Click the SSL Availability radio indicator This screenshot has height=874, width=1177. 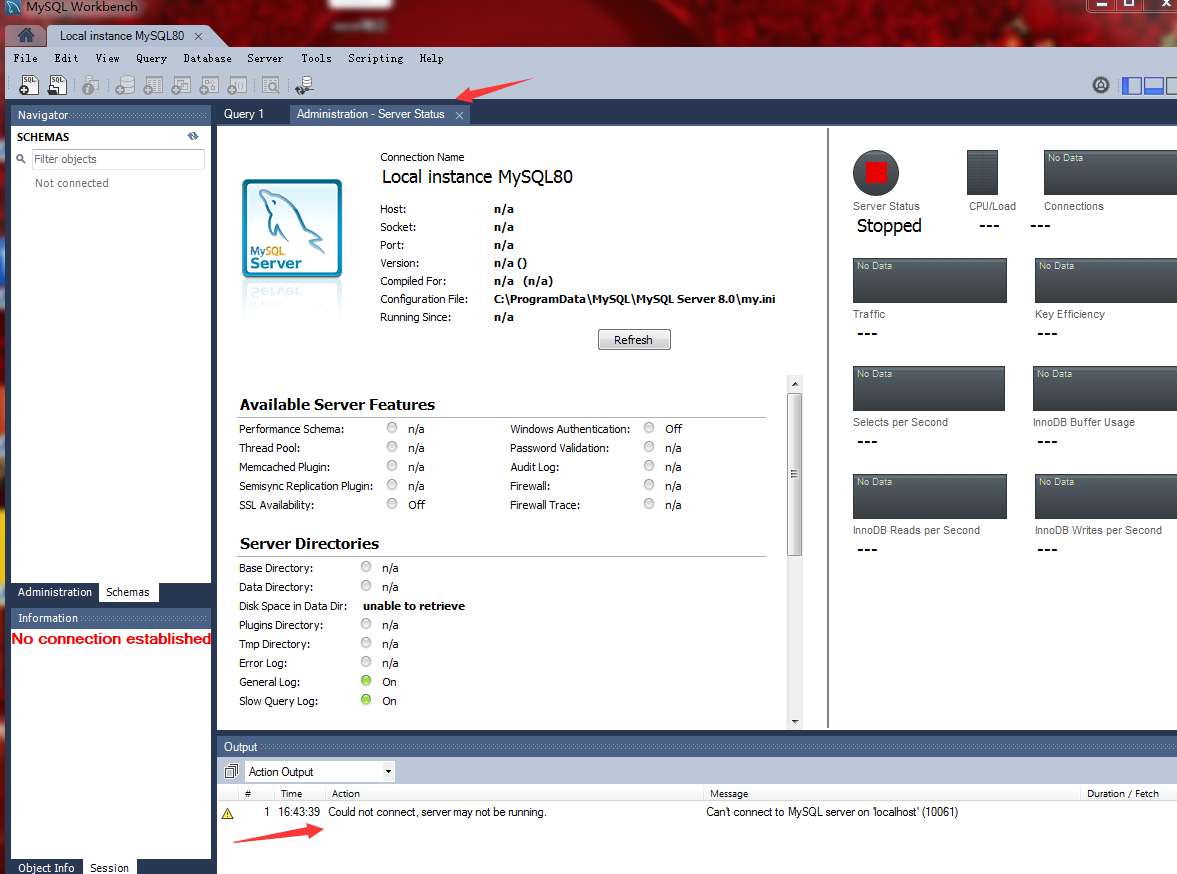tap(392, 504)
